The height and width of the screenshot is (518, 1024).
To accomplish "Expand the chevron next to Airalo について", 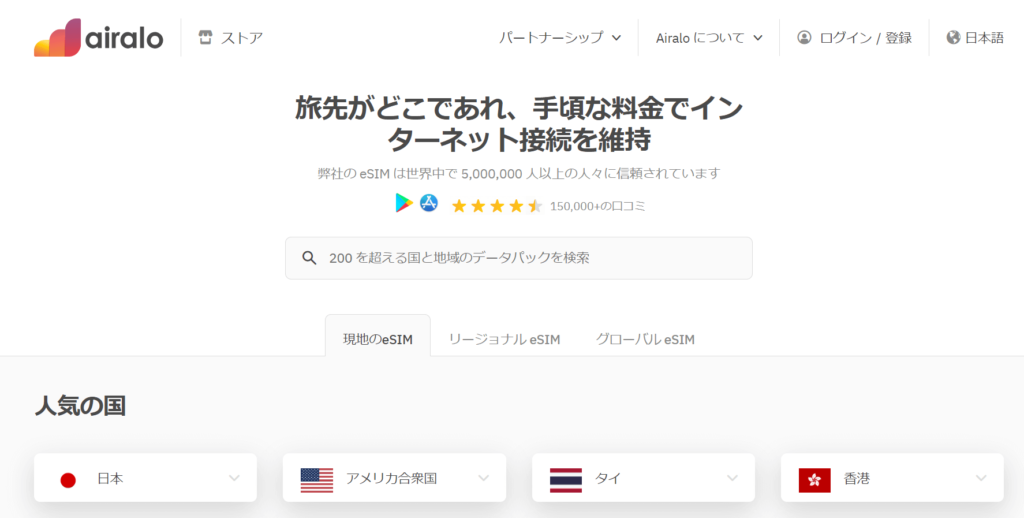I will (x=758, y=38).
